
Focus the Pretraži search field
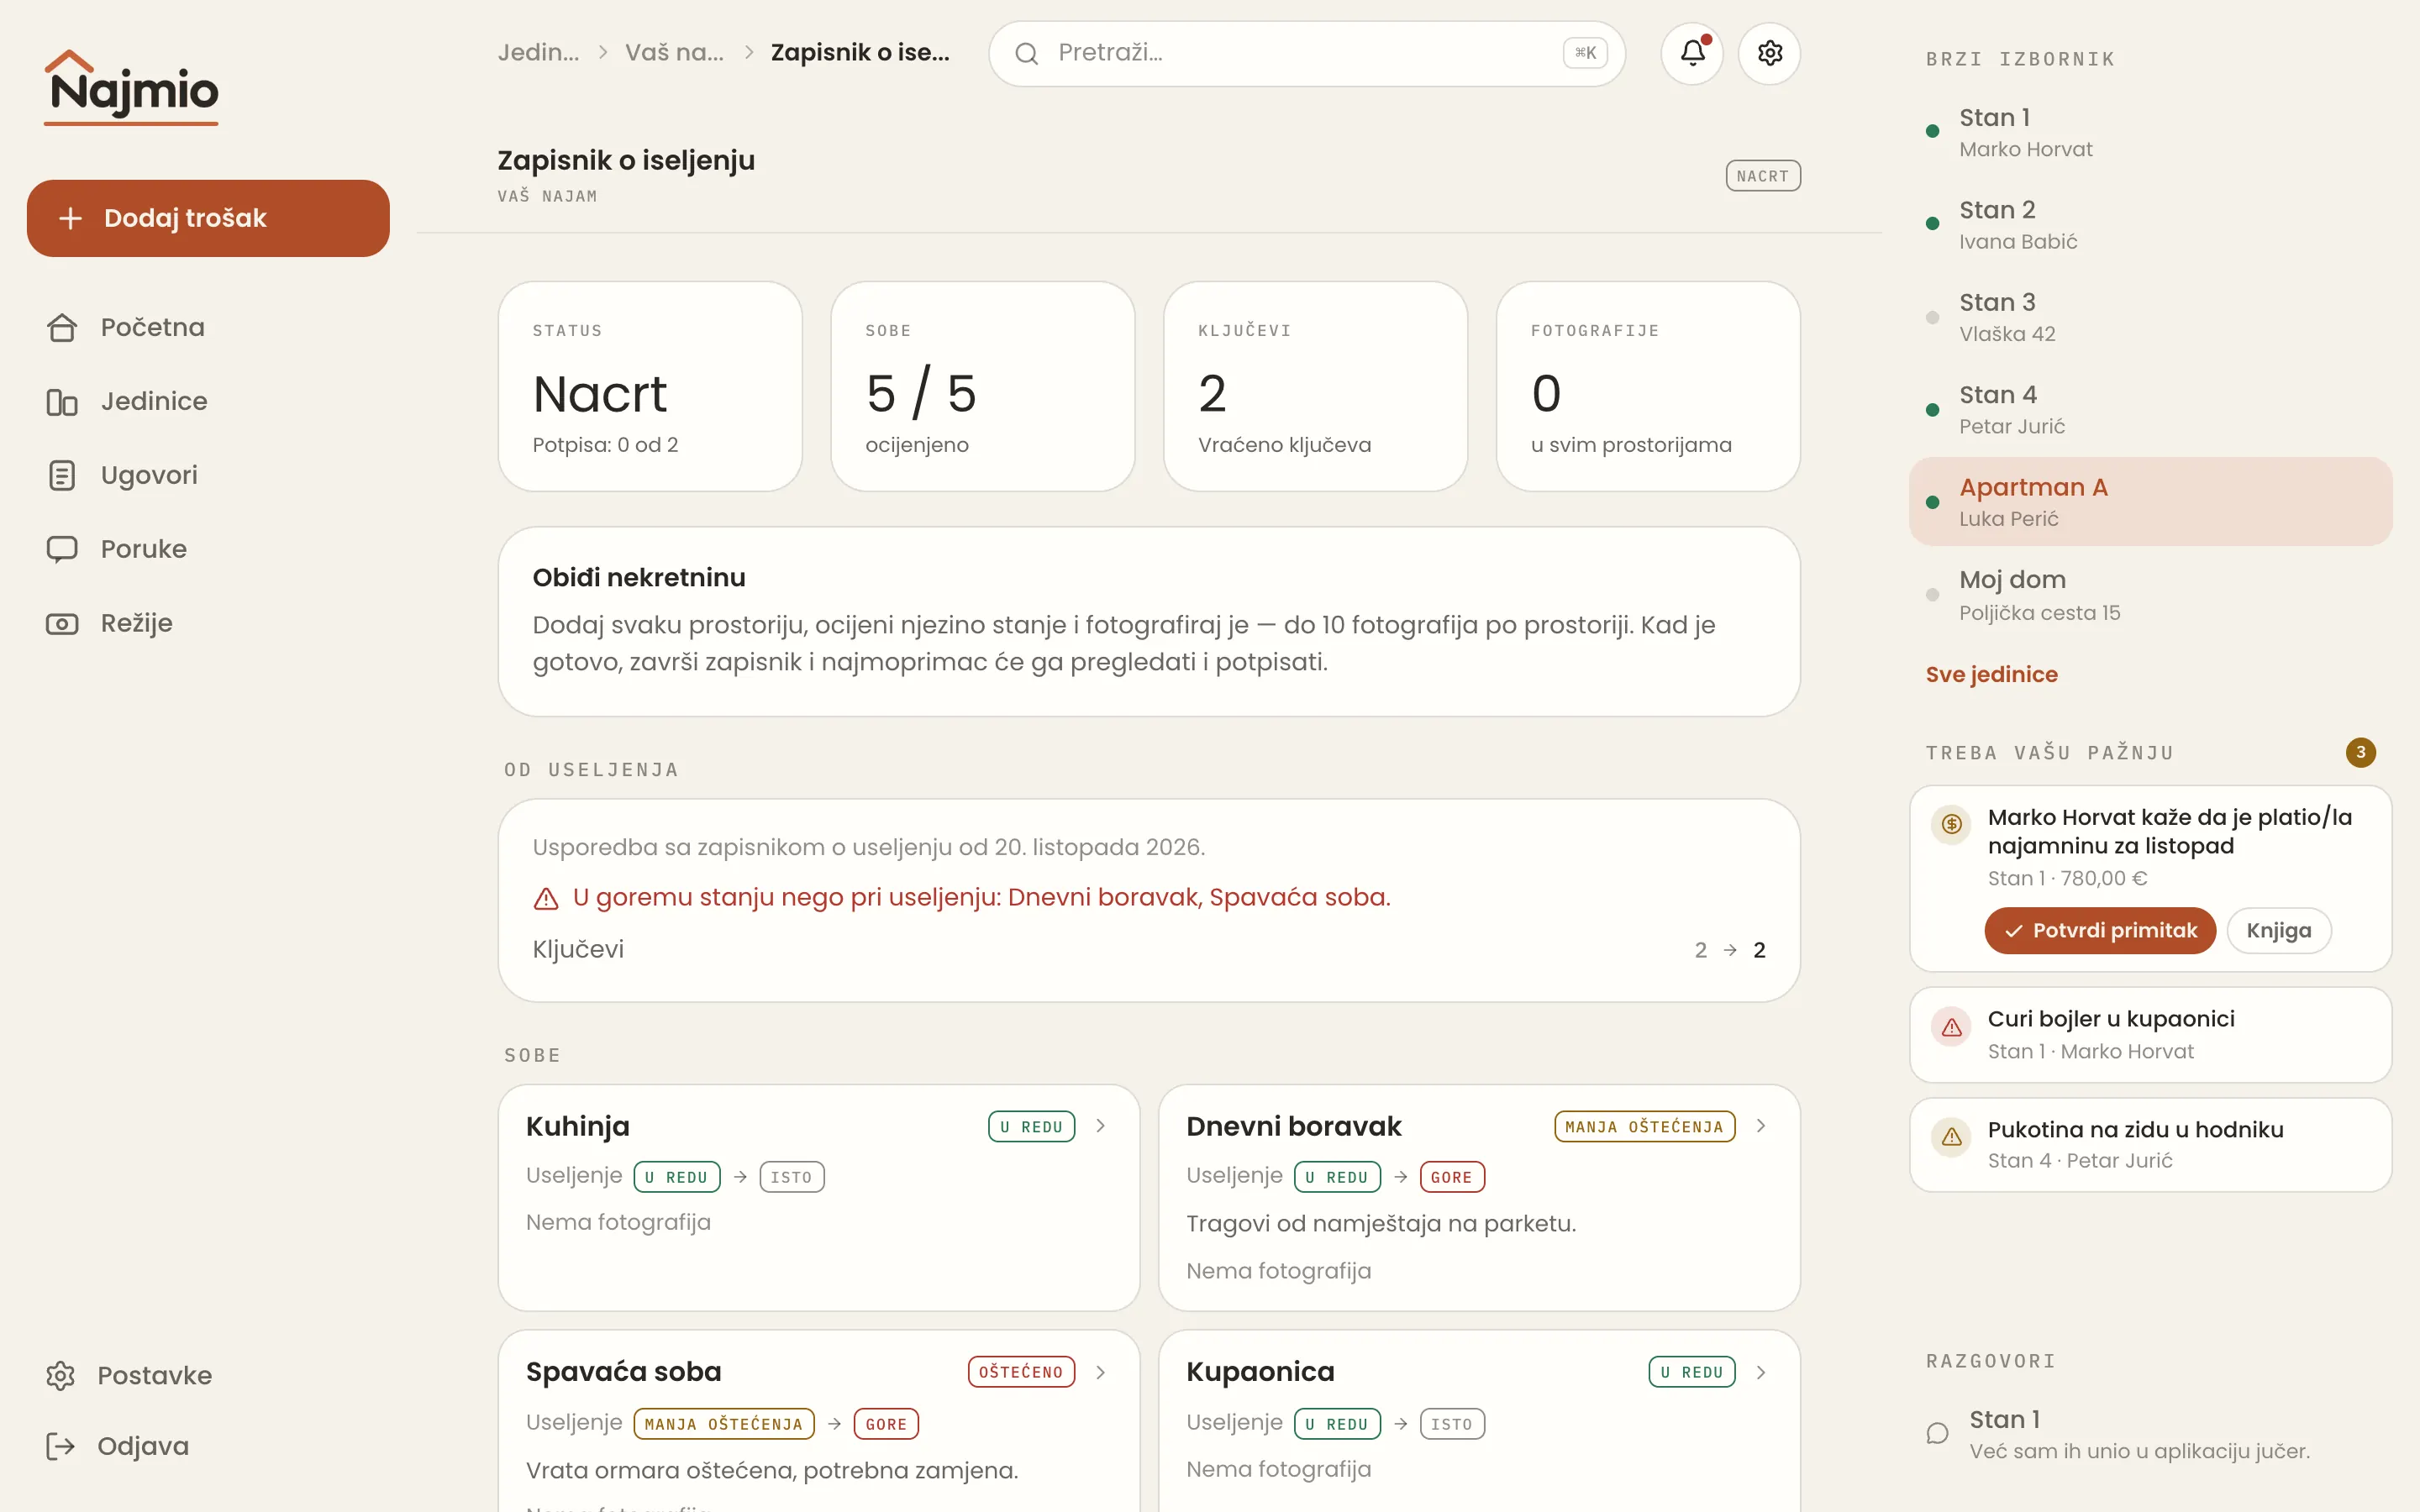1306,53
